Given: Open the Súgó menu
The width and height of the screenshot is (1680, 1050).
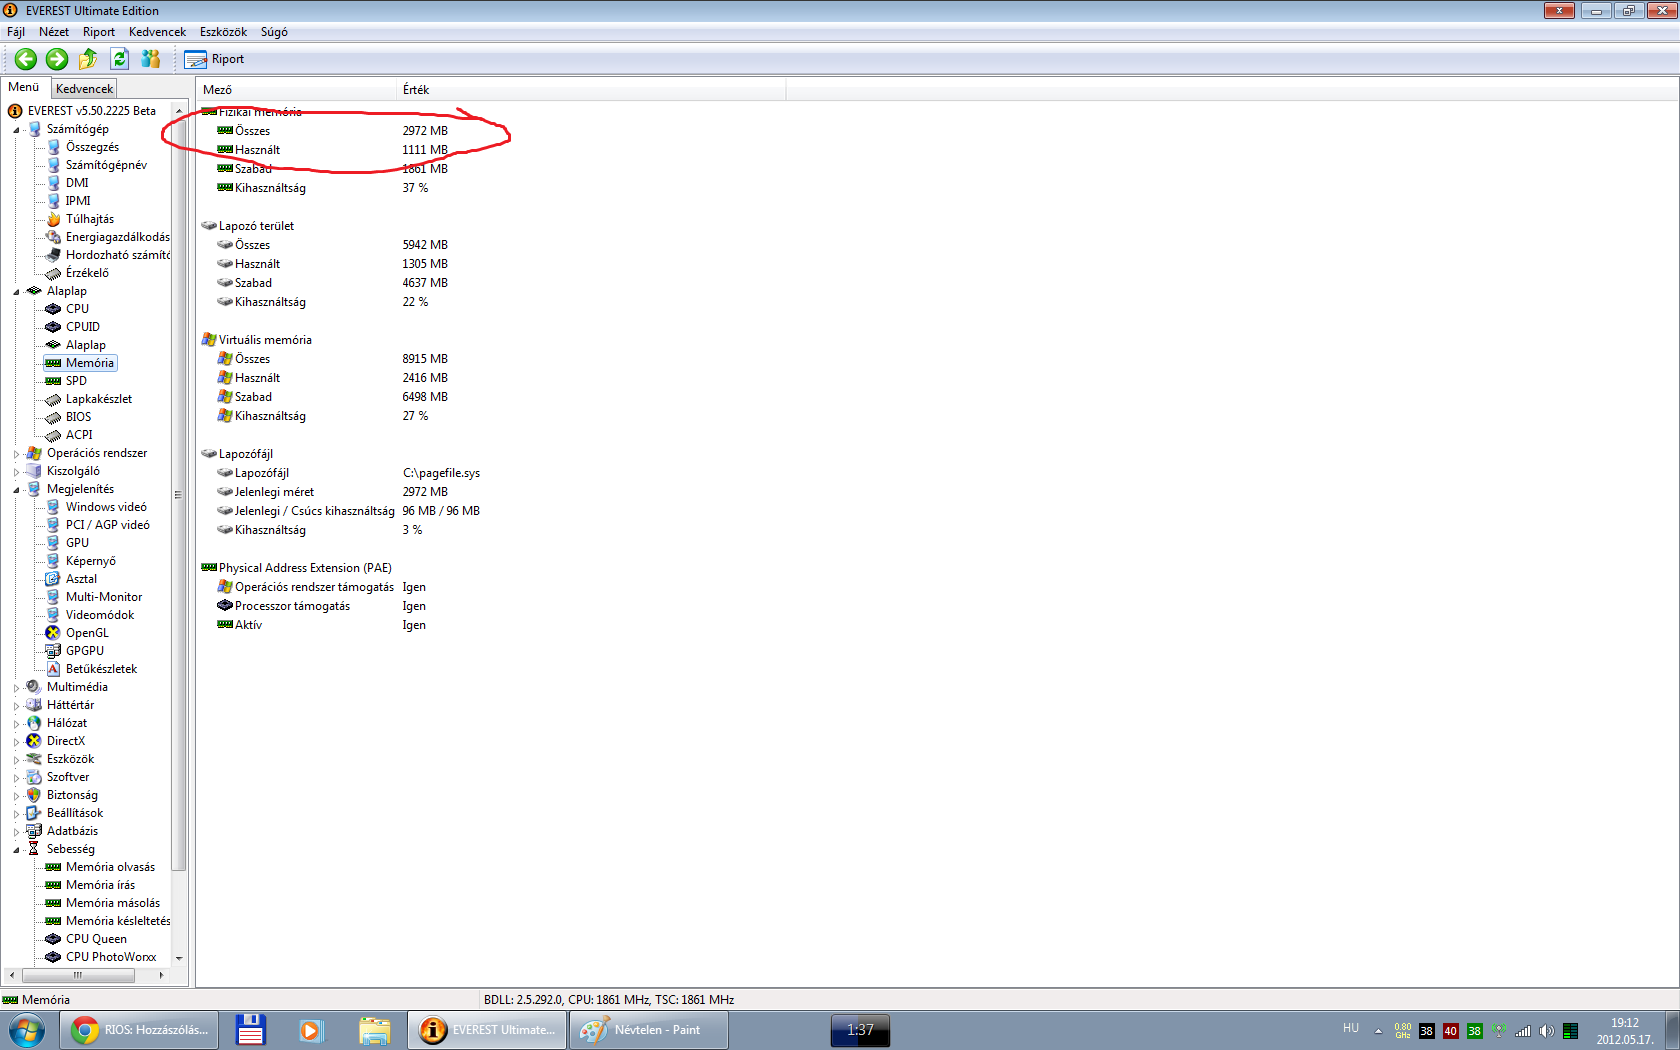Looking at the screenshot, I should pyautogui.click(x=274, y=32).
